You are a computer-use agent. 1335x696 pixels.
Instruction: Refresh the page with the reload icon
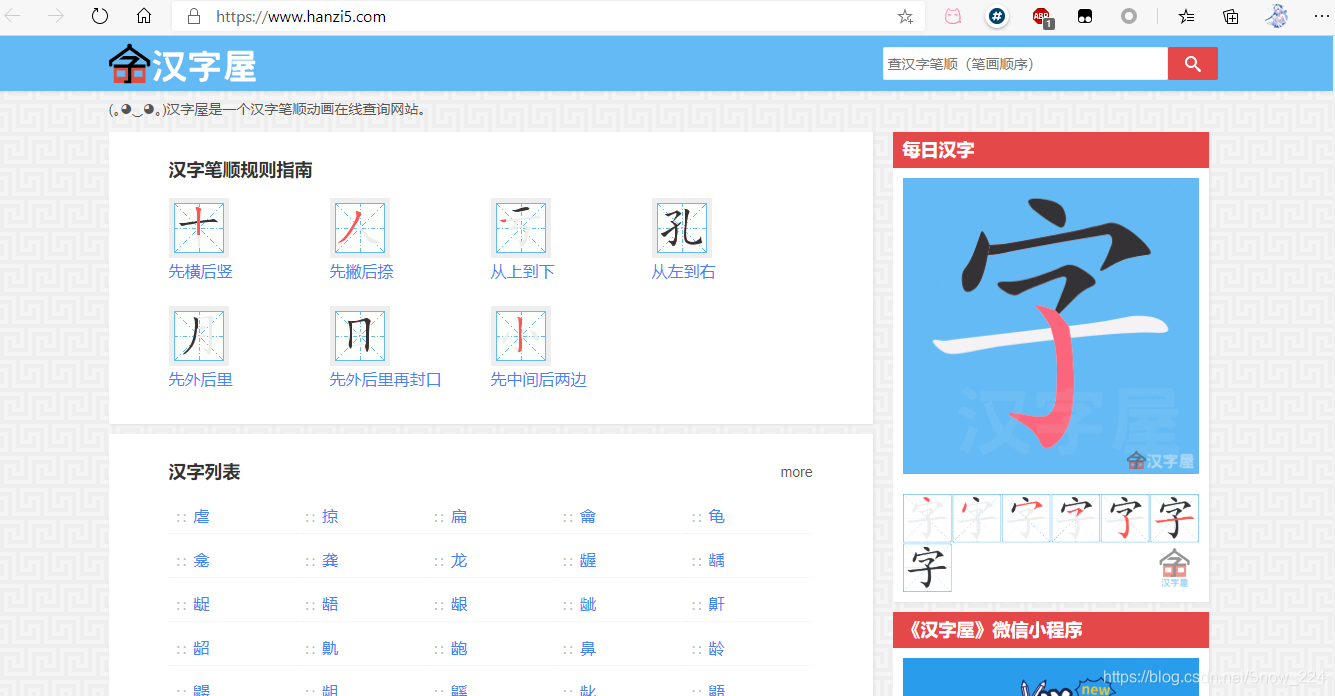click(x=100, y=16)
